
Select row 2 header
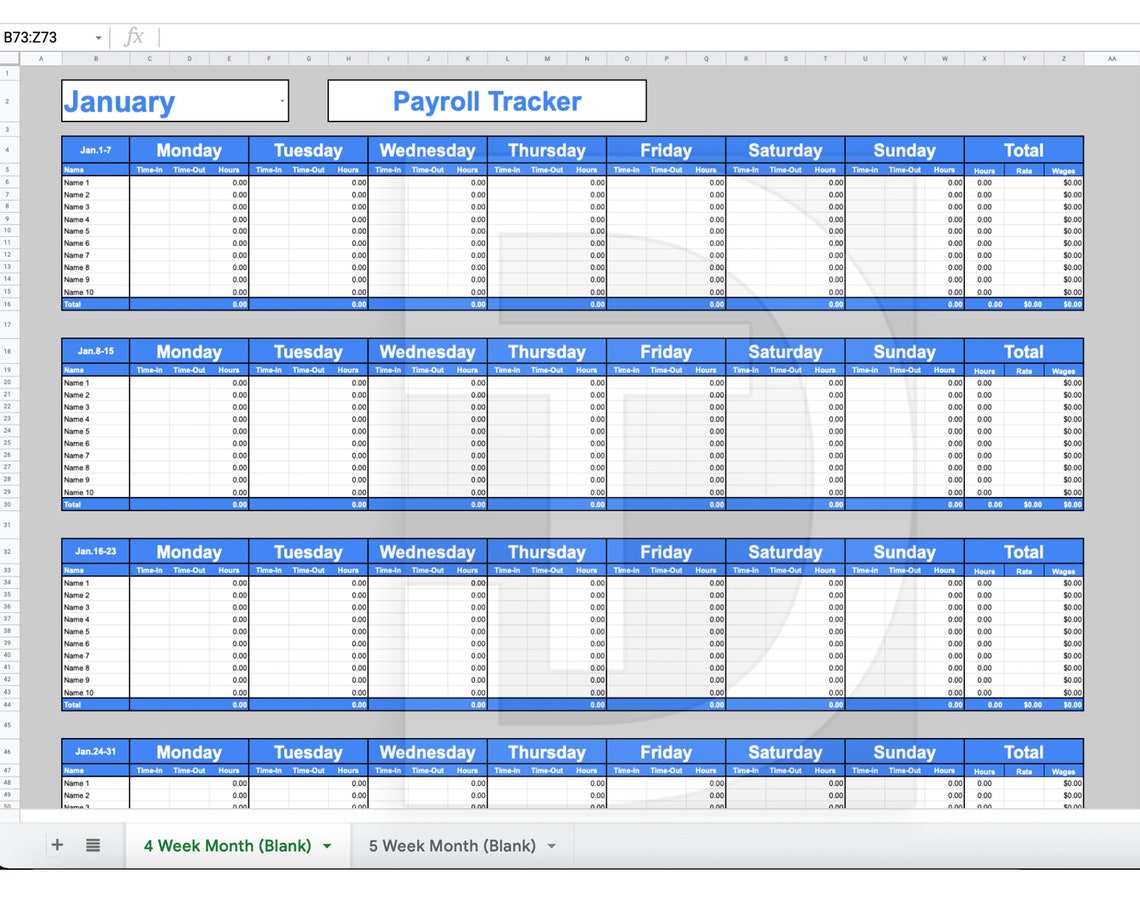8,100
